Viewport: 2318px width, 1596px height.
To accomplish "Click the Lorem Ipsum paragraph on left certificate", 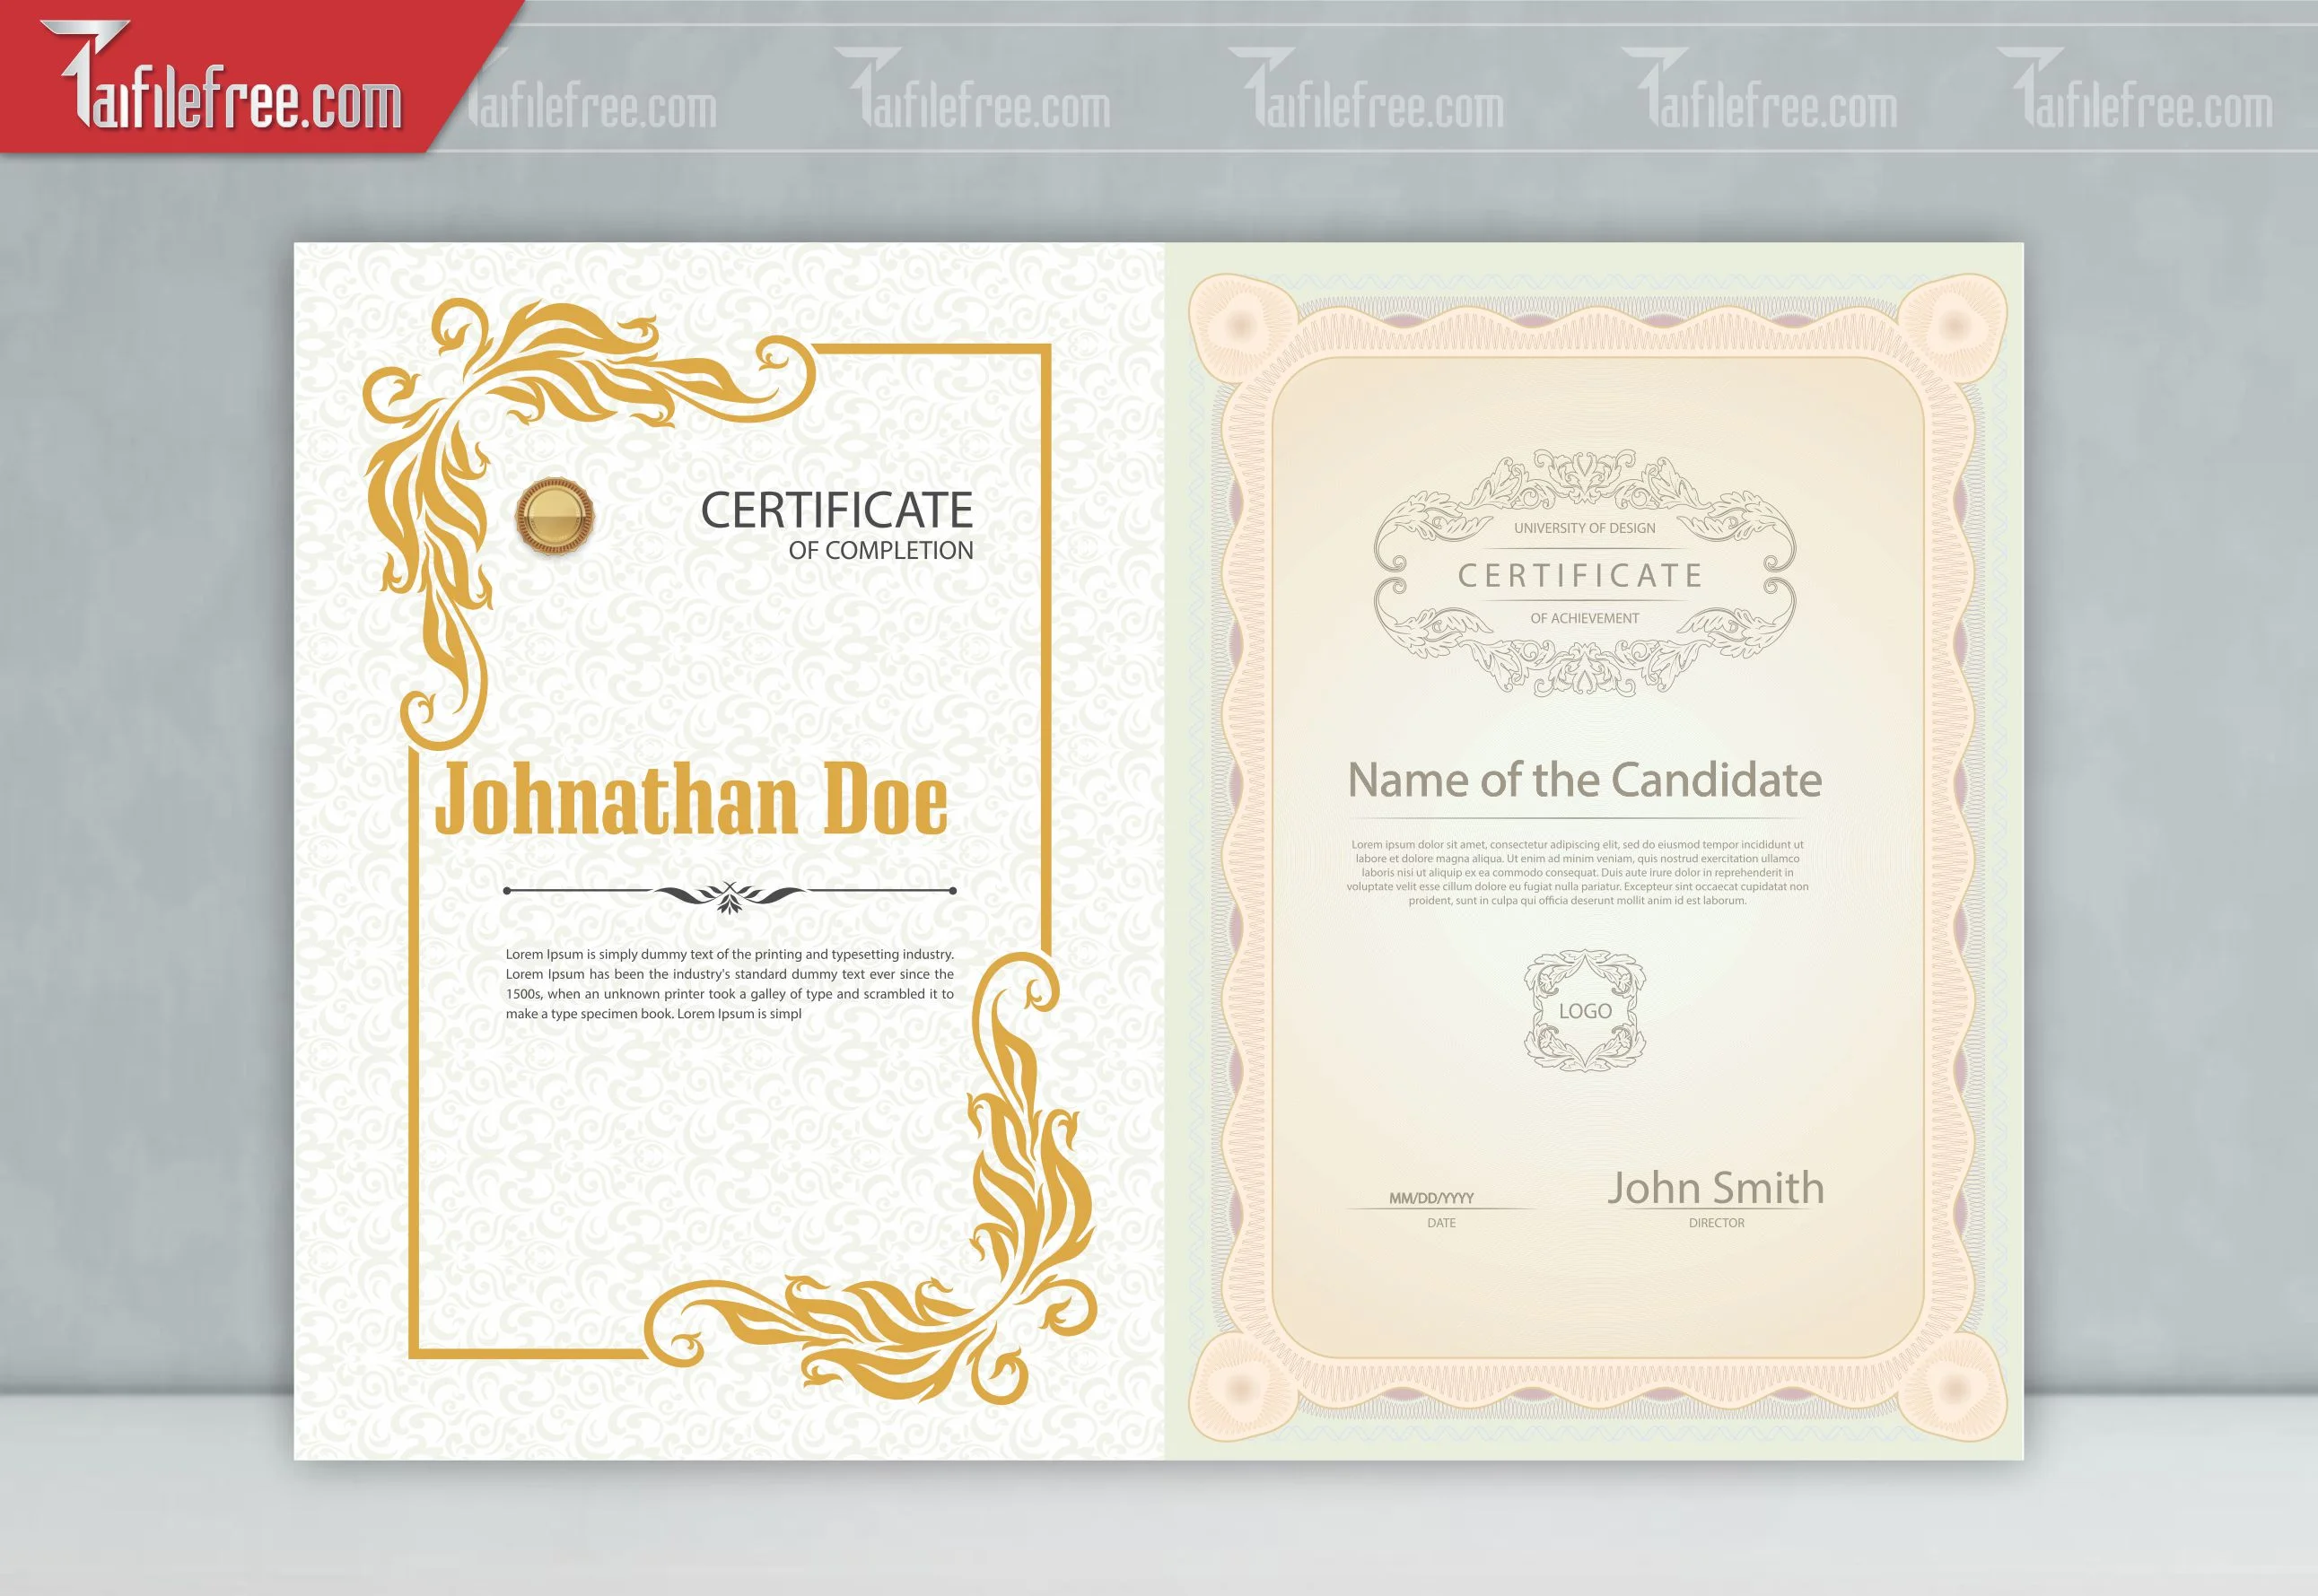I will click(729, 984).
